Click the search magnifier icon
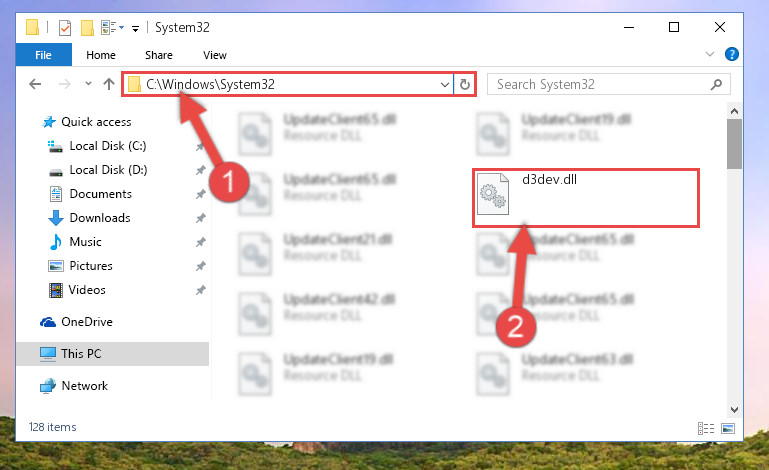Image resolution: width=769 pixels, height=470 pixels. click(x=716, y=84)
